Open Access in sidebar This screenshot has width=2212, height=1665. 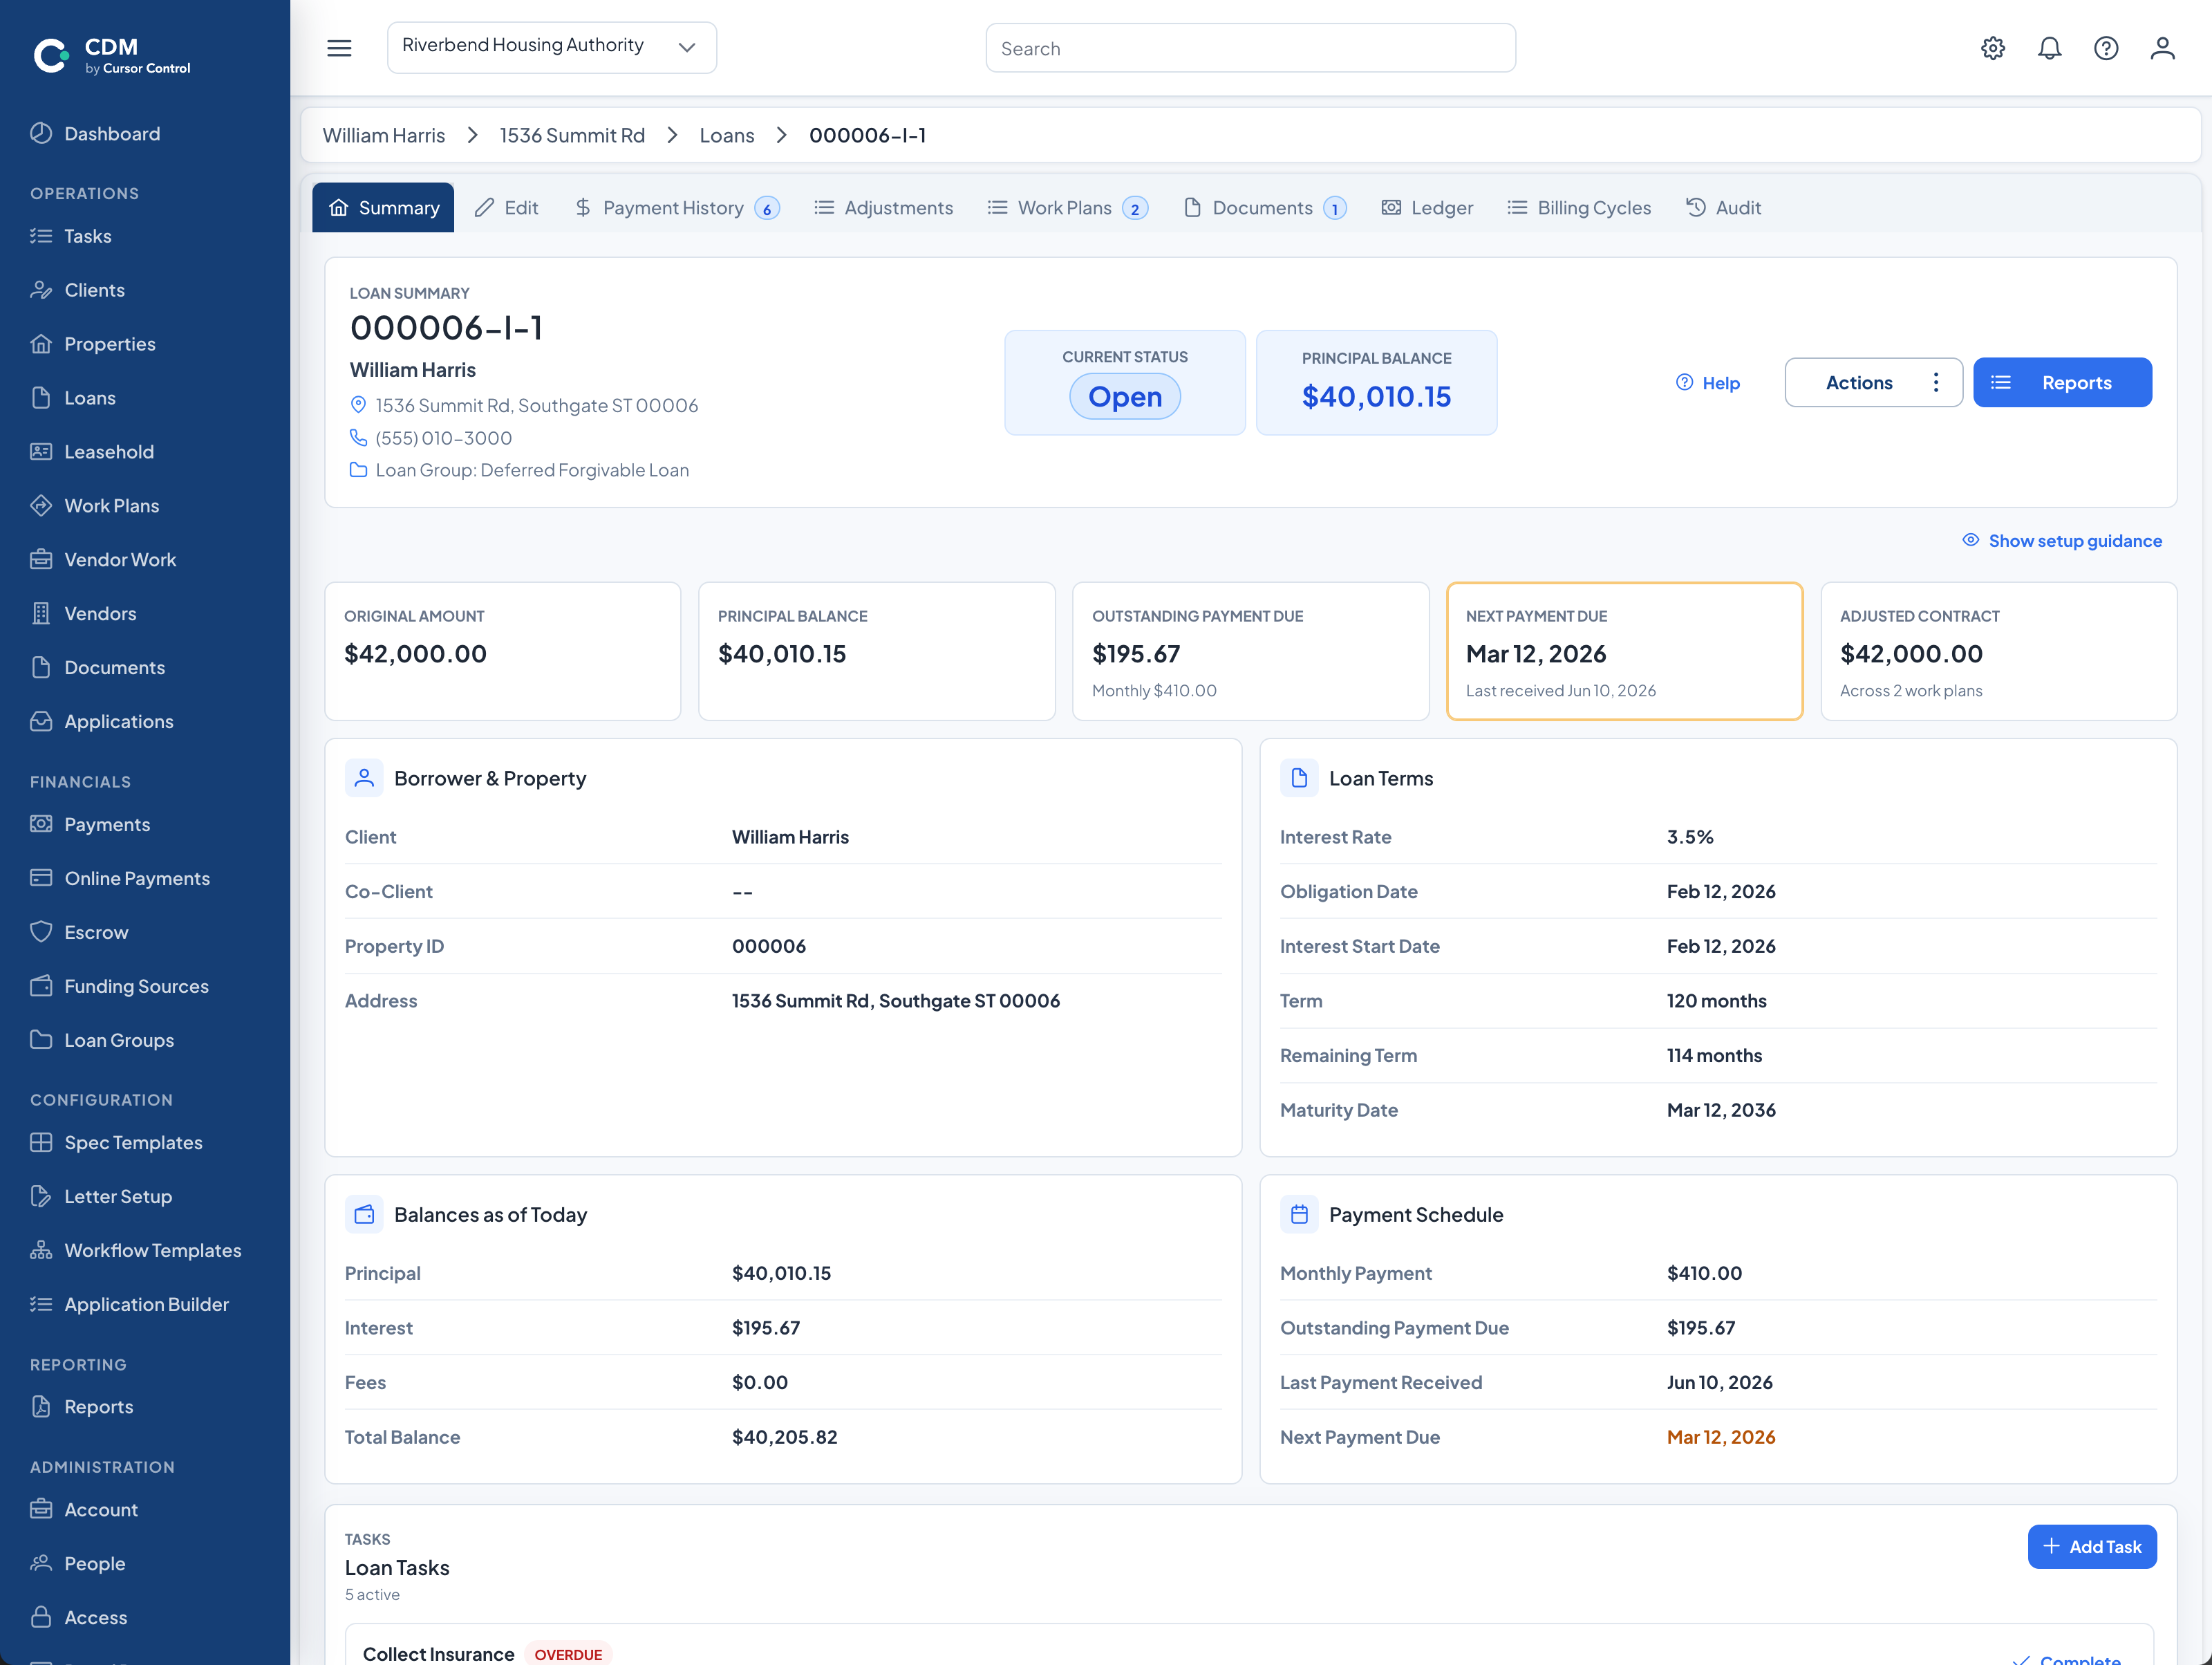click(96, 1618)
